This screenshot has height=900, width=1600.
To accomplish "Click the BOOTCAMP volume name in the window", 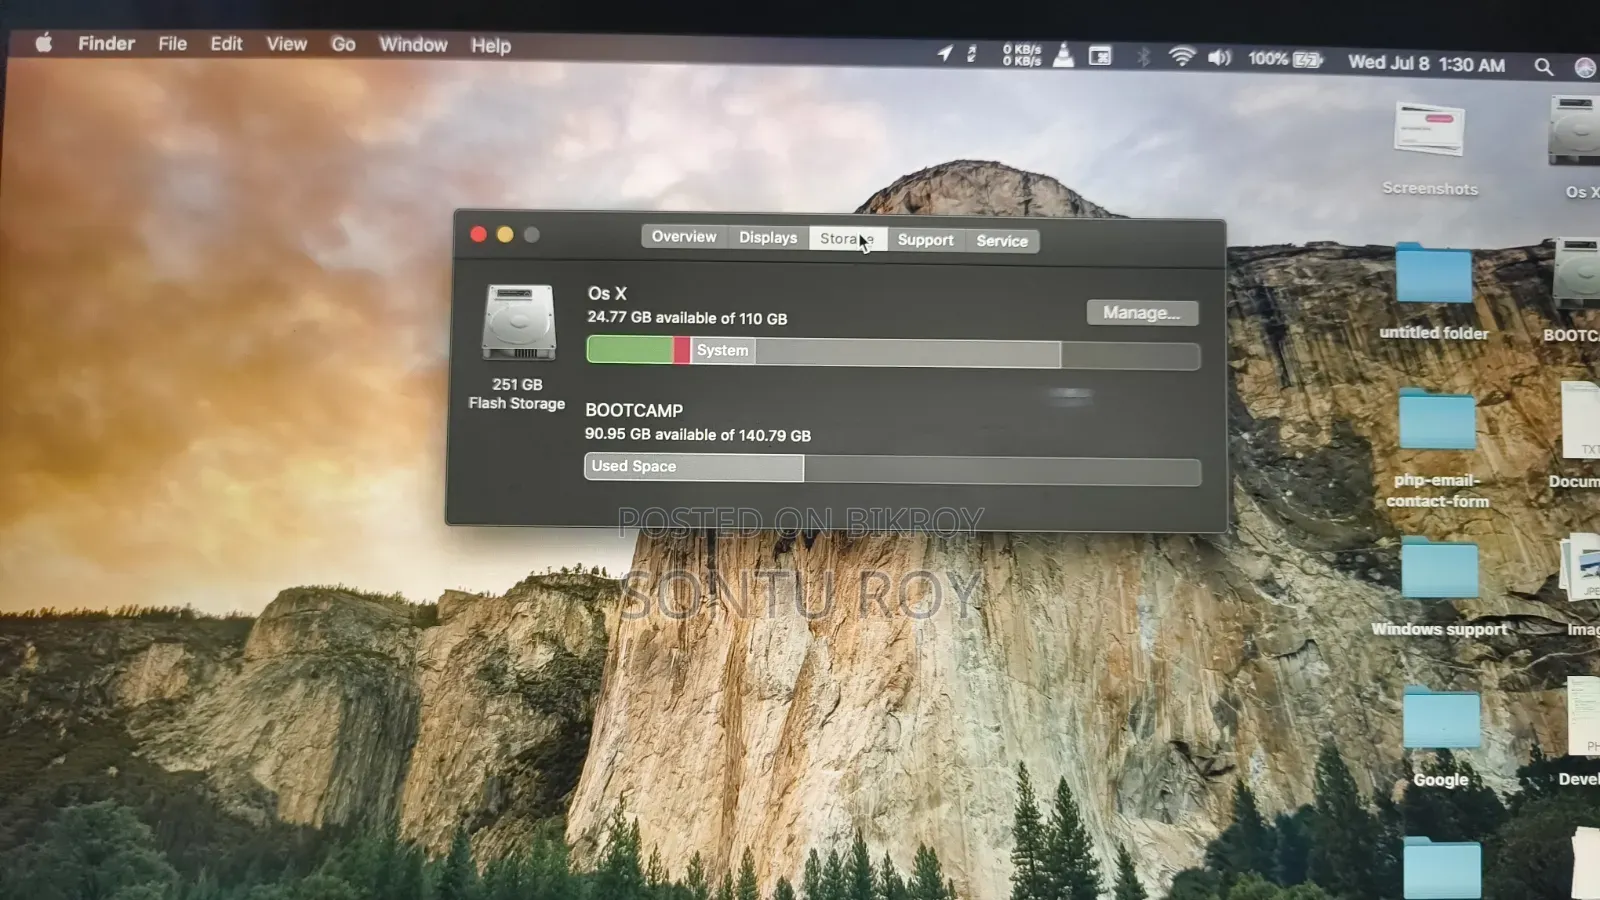I will pos(634,410).
